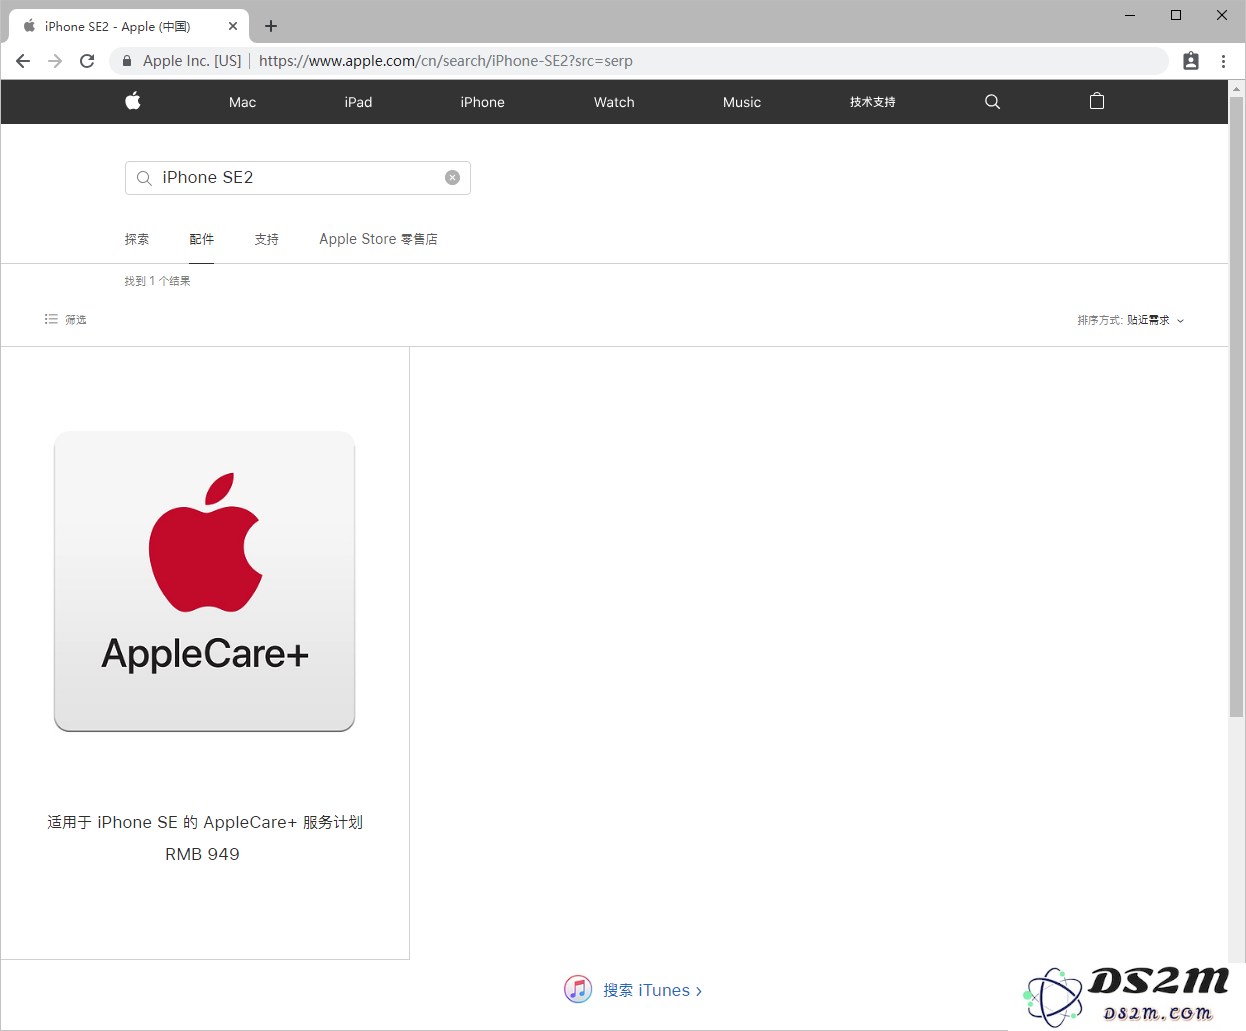Open the search magnifier in Apple nav bar
The height and width of the screenshot is (1031, 1246).
[992, 102]
